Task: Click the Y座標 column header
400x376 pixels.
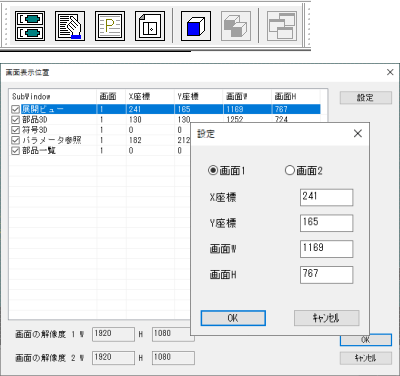Action: click(198, 96)
